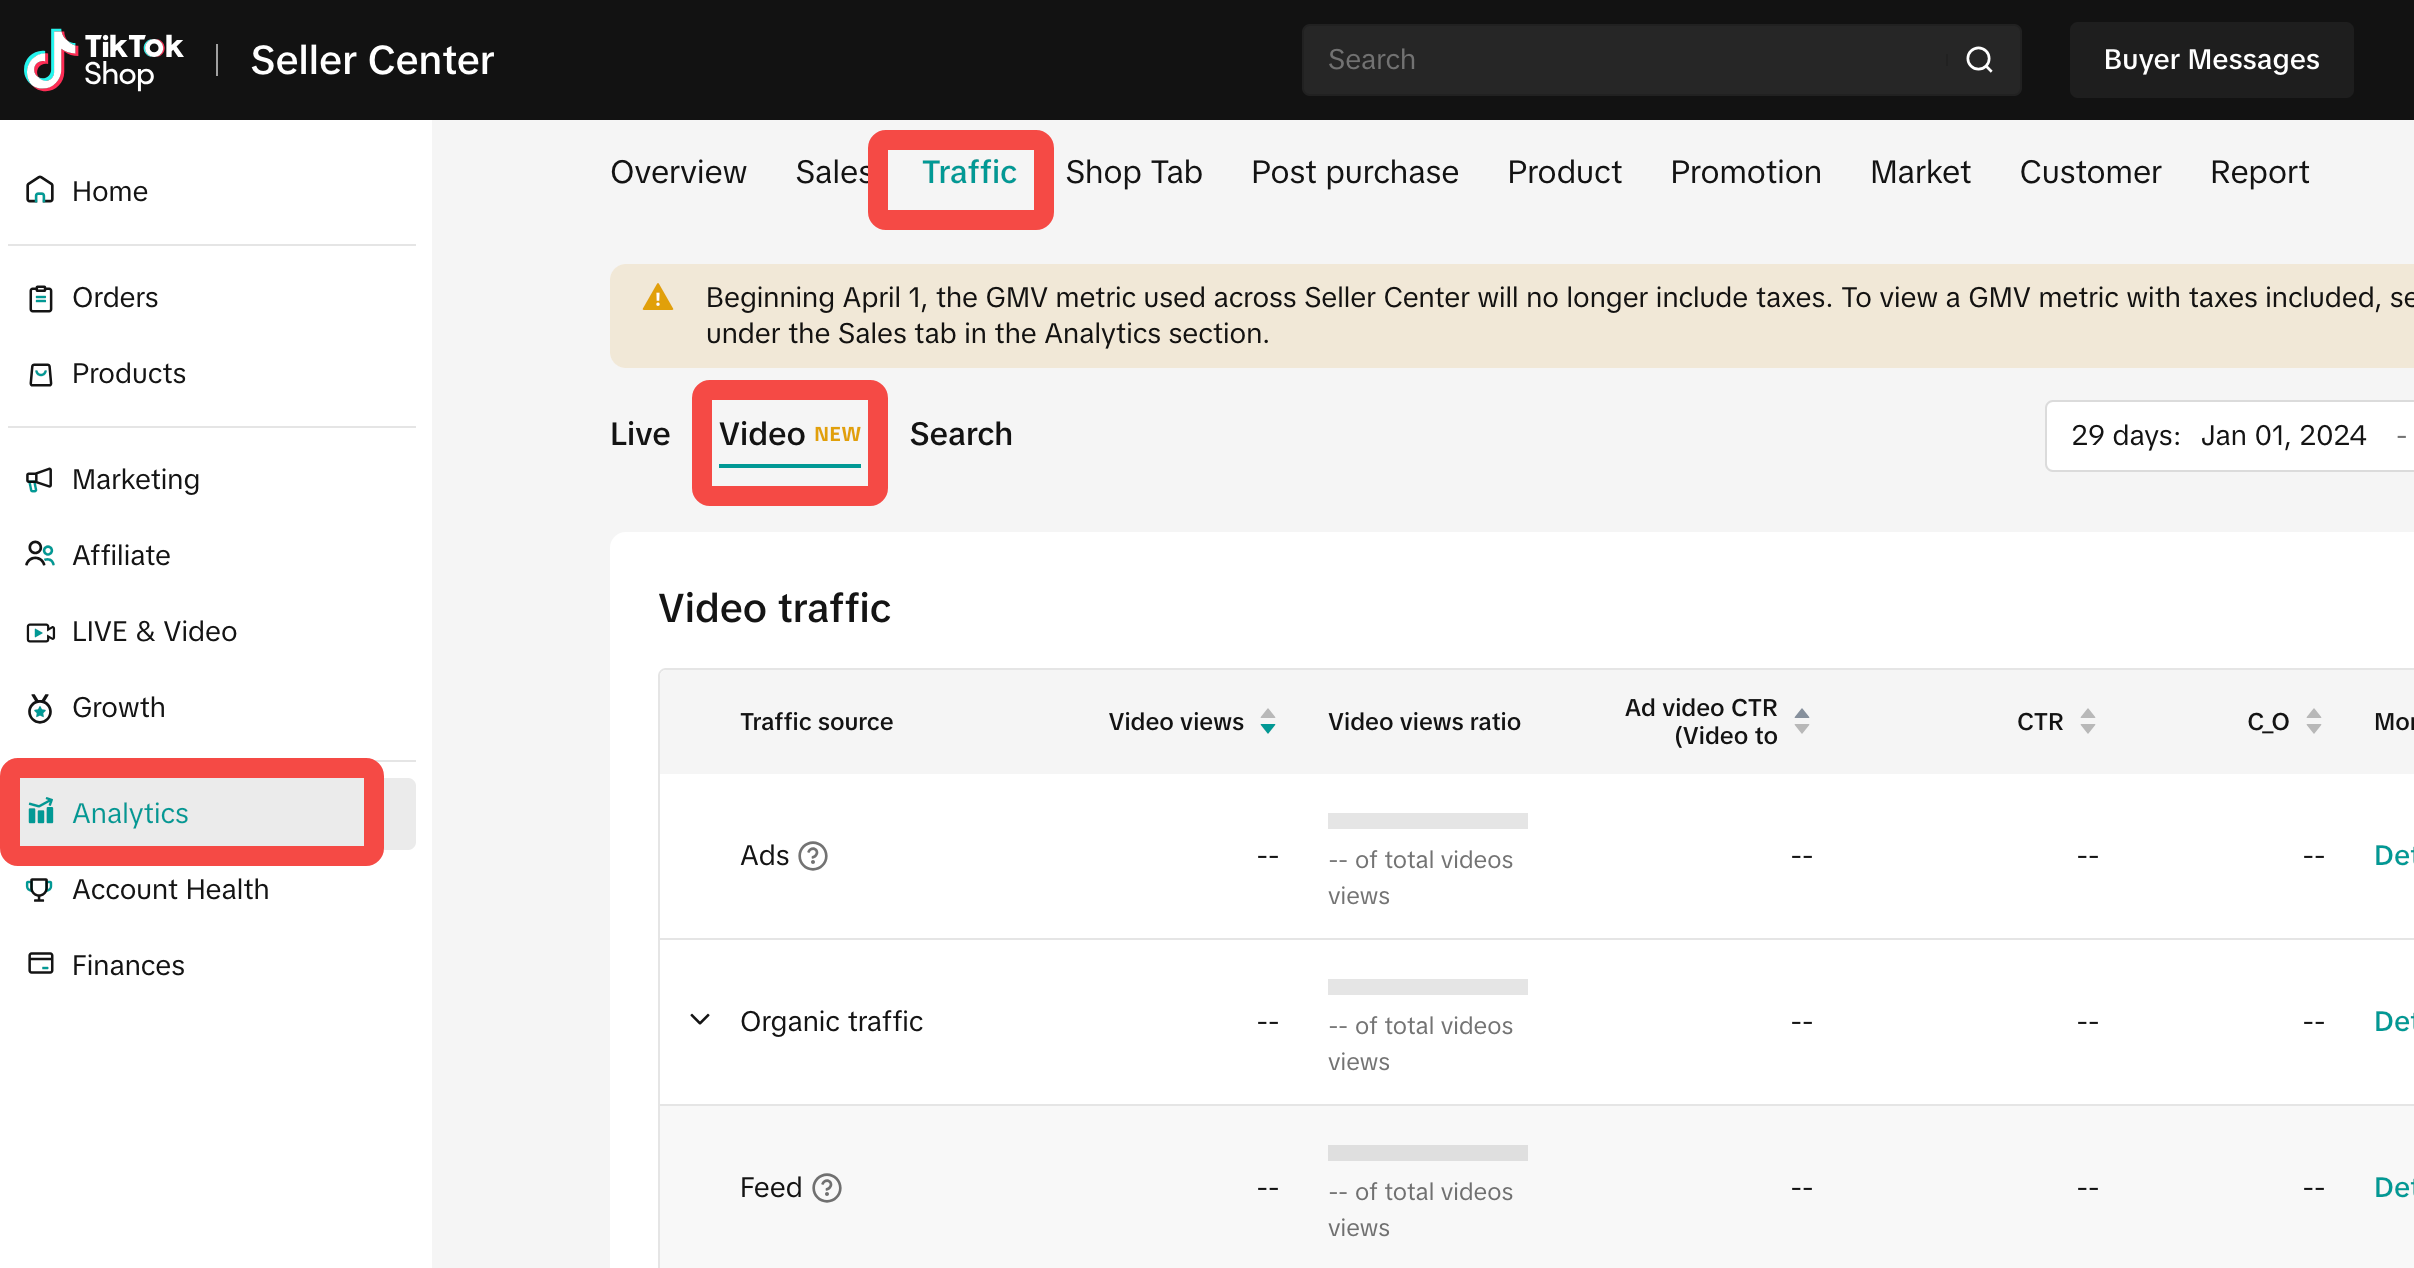This screenshot has height=1268, width=2414.
Task: Click the Feed help question icon
Action: pyautogui.click(x=827, y=1188)
